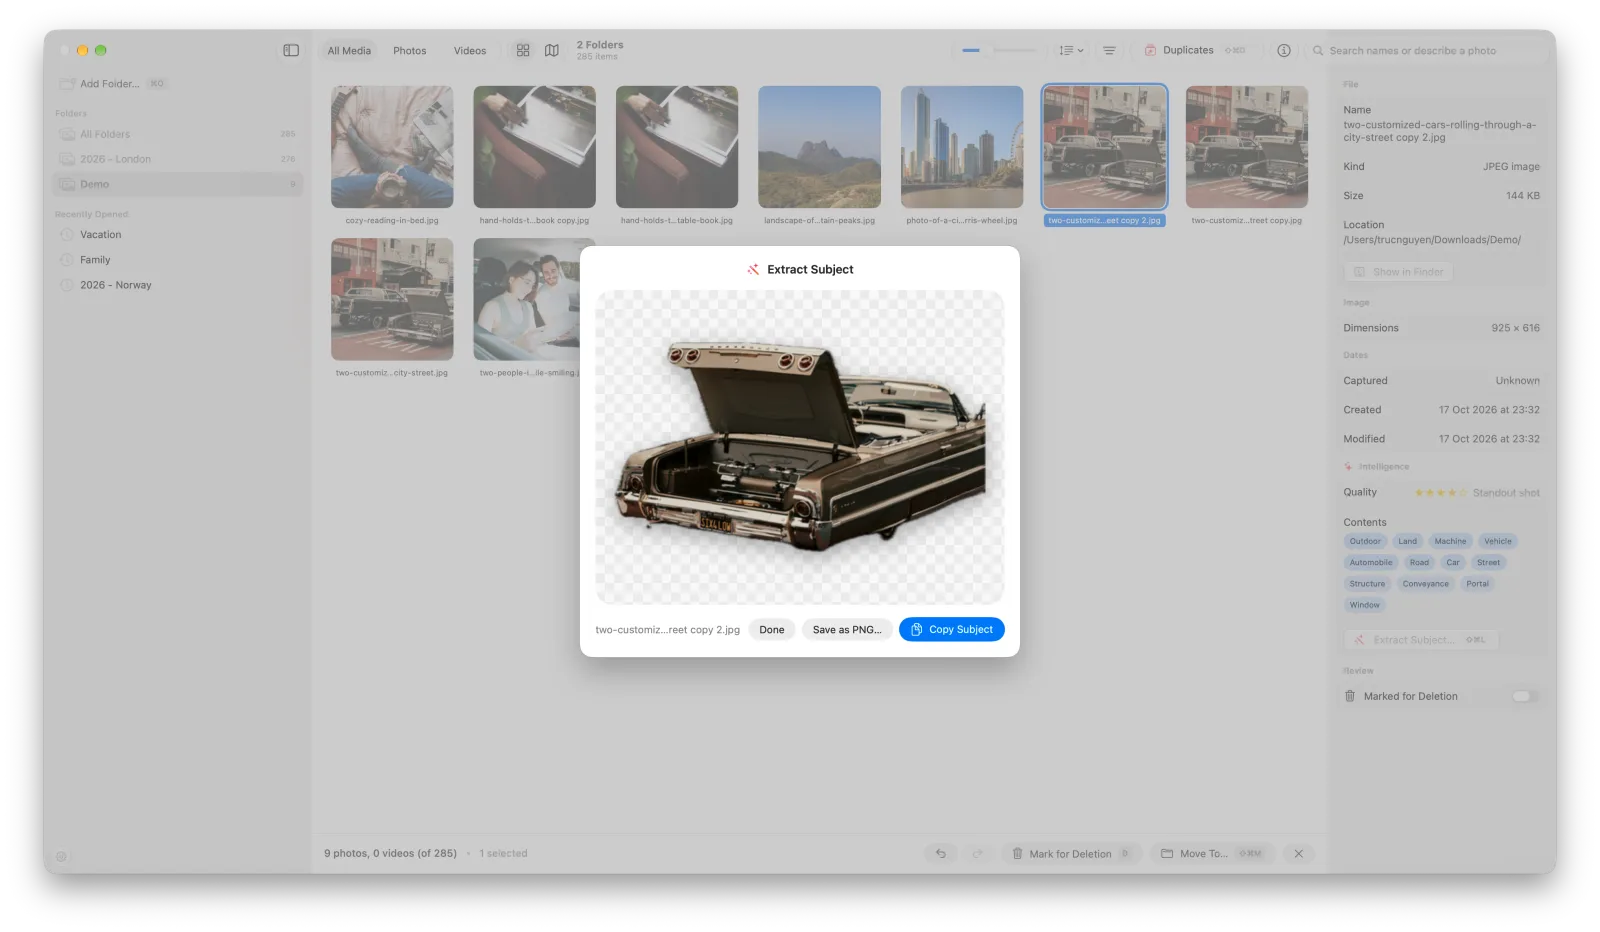
Task: Select two-people smiling thumbnail
Action: (527, 299)
